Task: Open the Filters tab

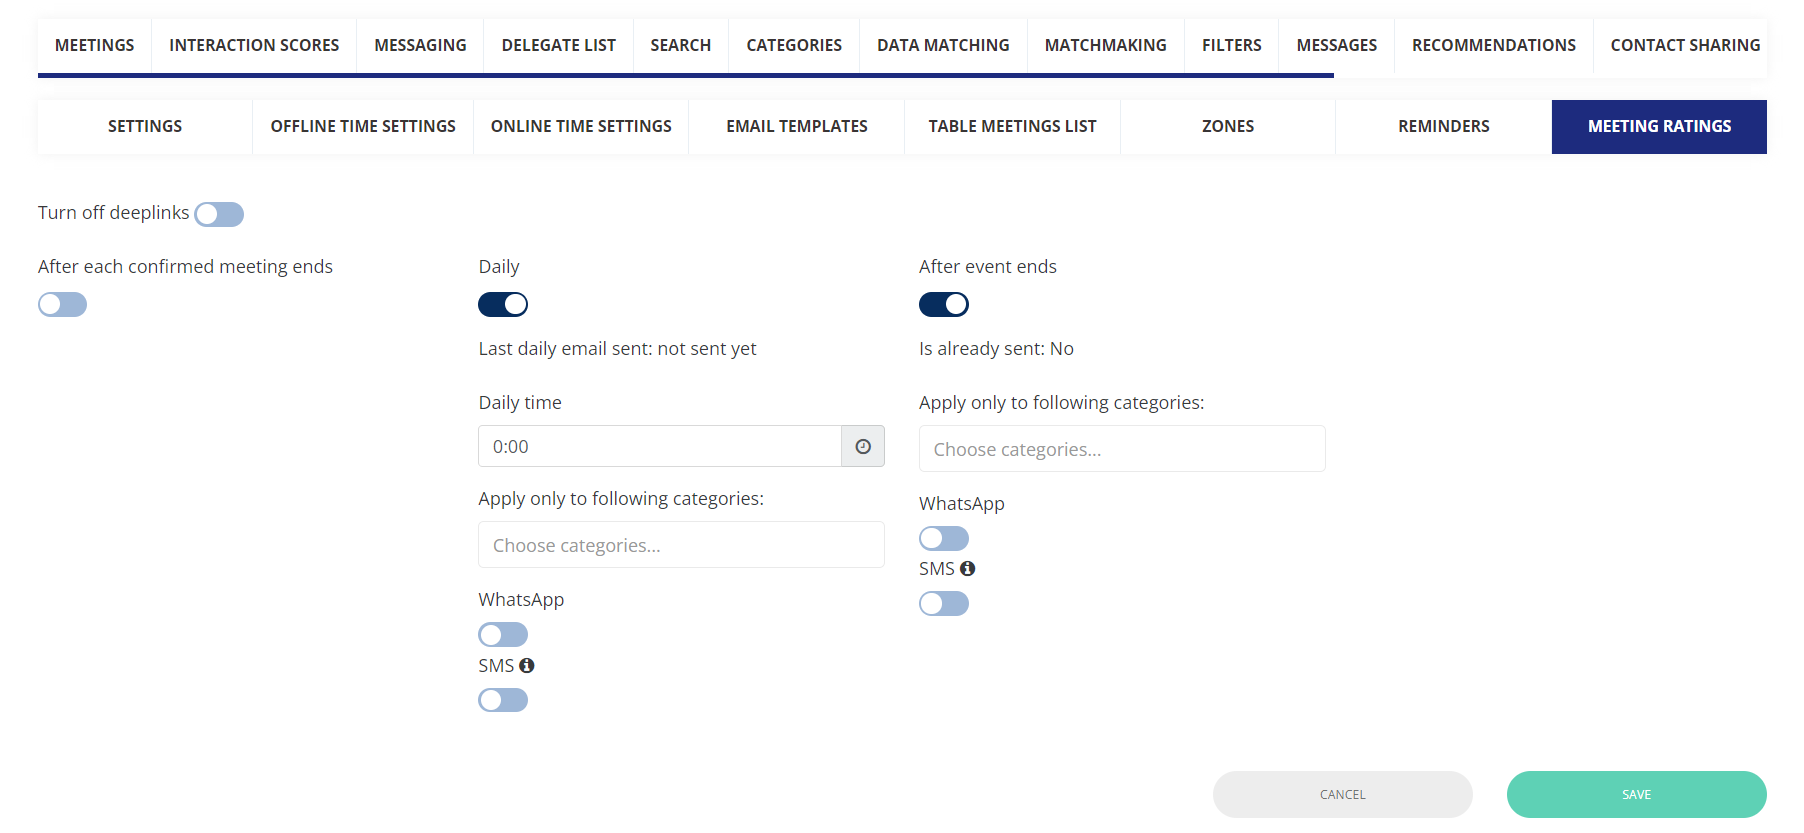Action: (1231, 45)
